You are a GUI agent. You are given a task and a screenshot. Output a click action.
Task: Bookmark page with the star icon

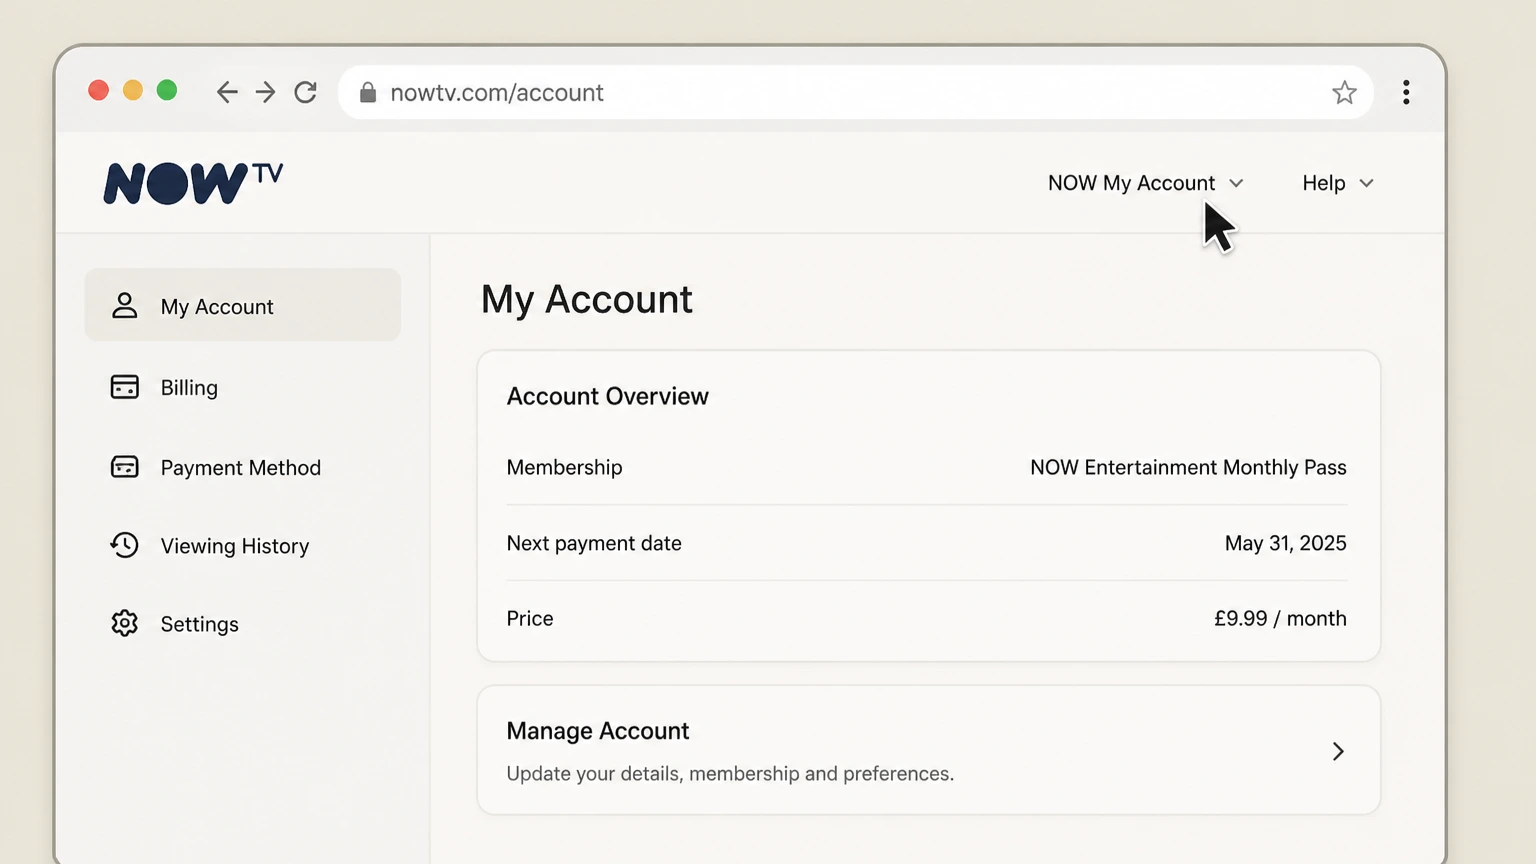[x=1344, y=92]
